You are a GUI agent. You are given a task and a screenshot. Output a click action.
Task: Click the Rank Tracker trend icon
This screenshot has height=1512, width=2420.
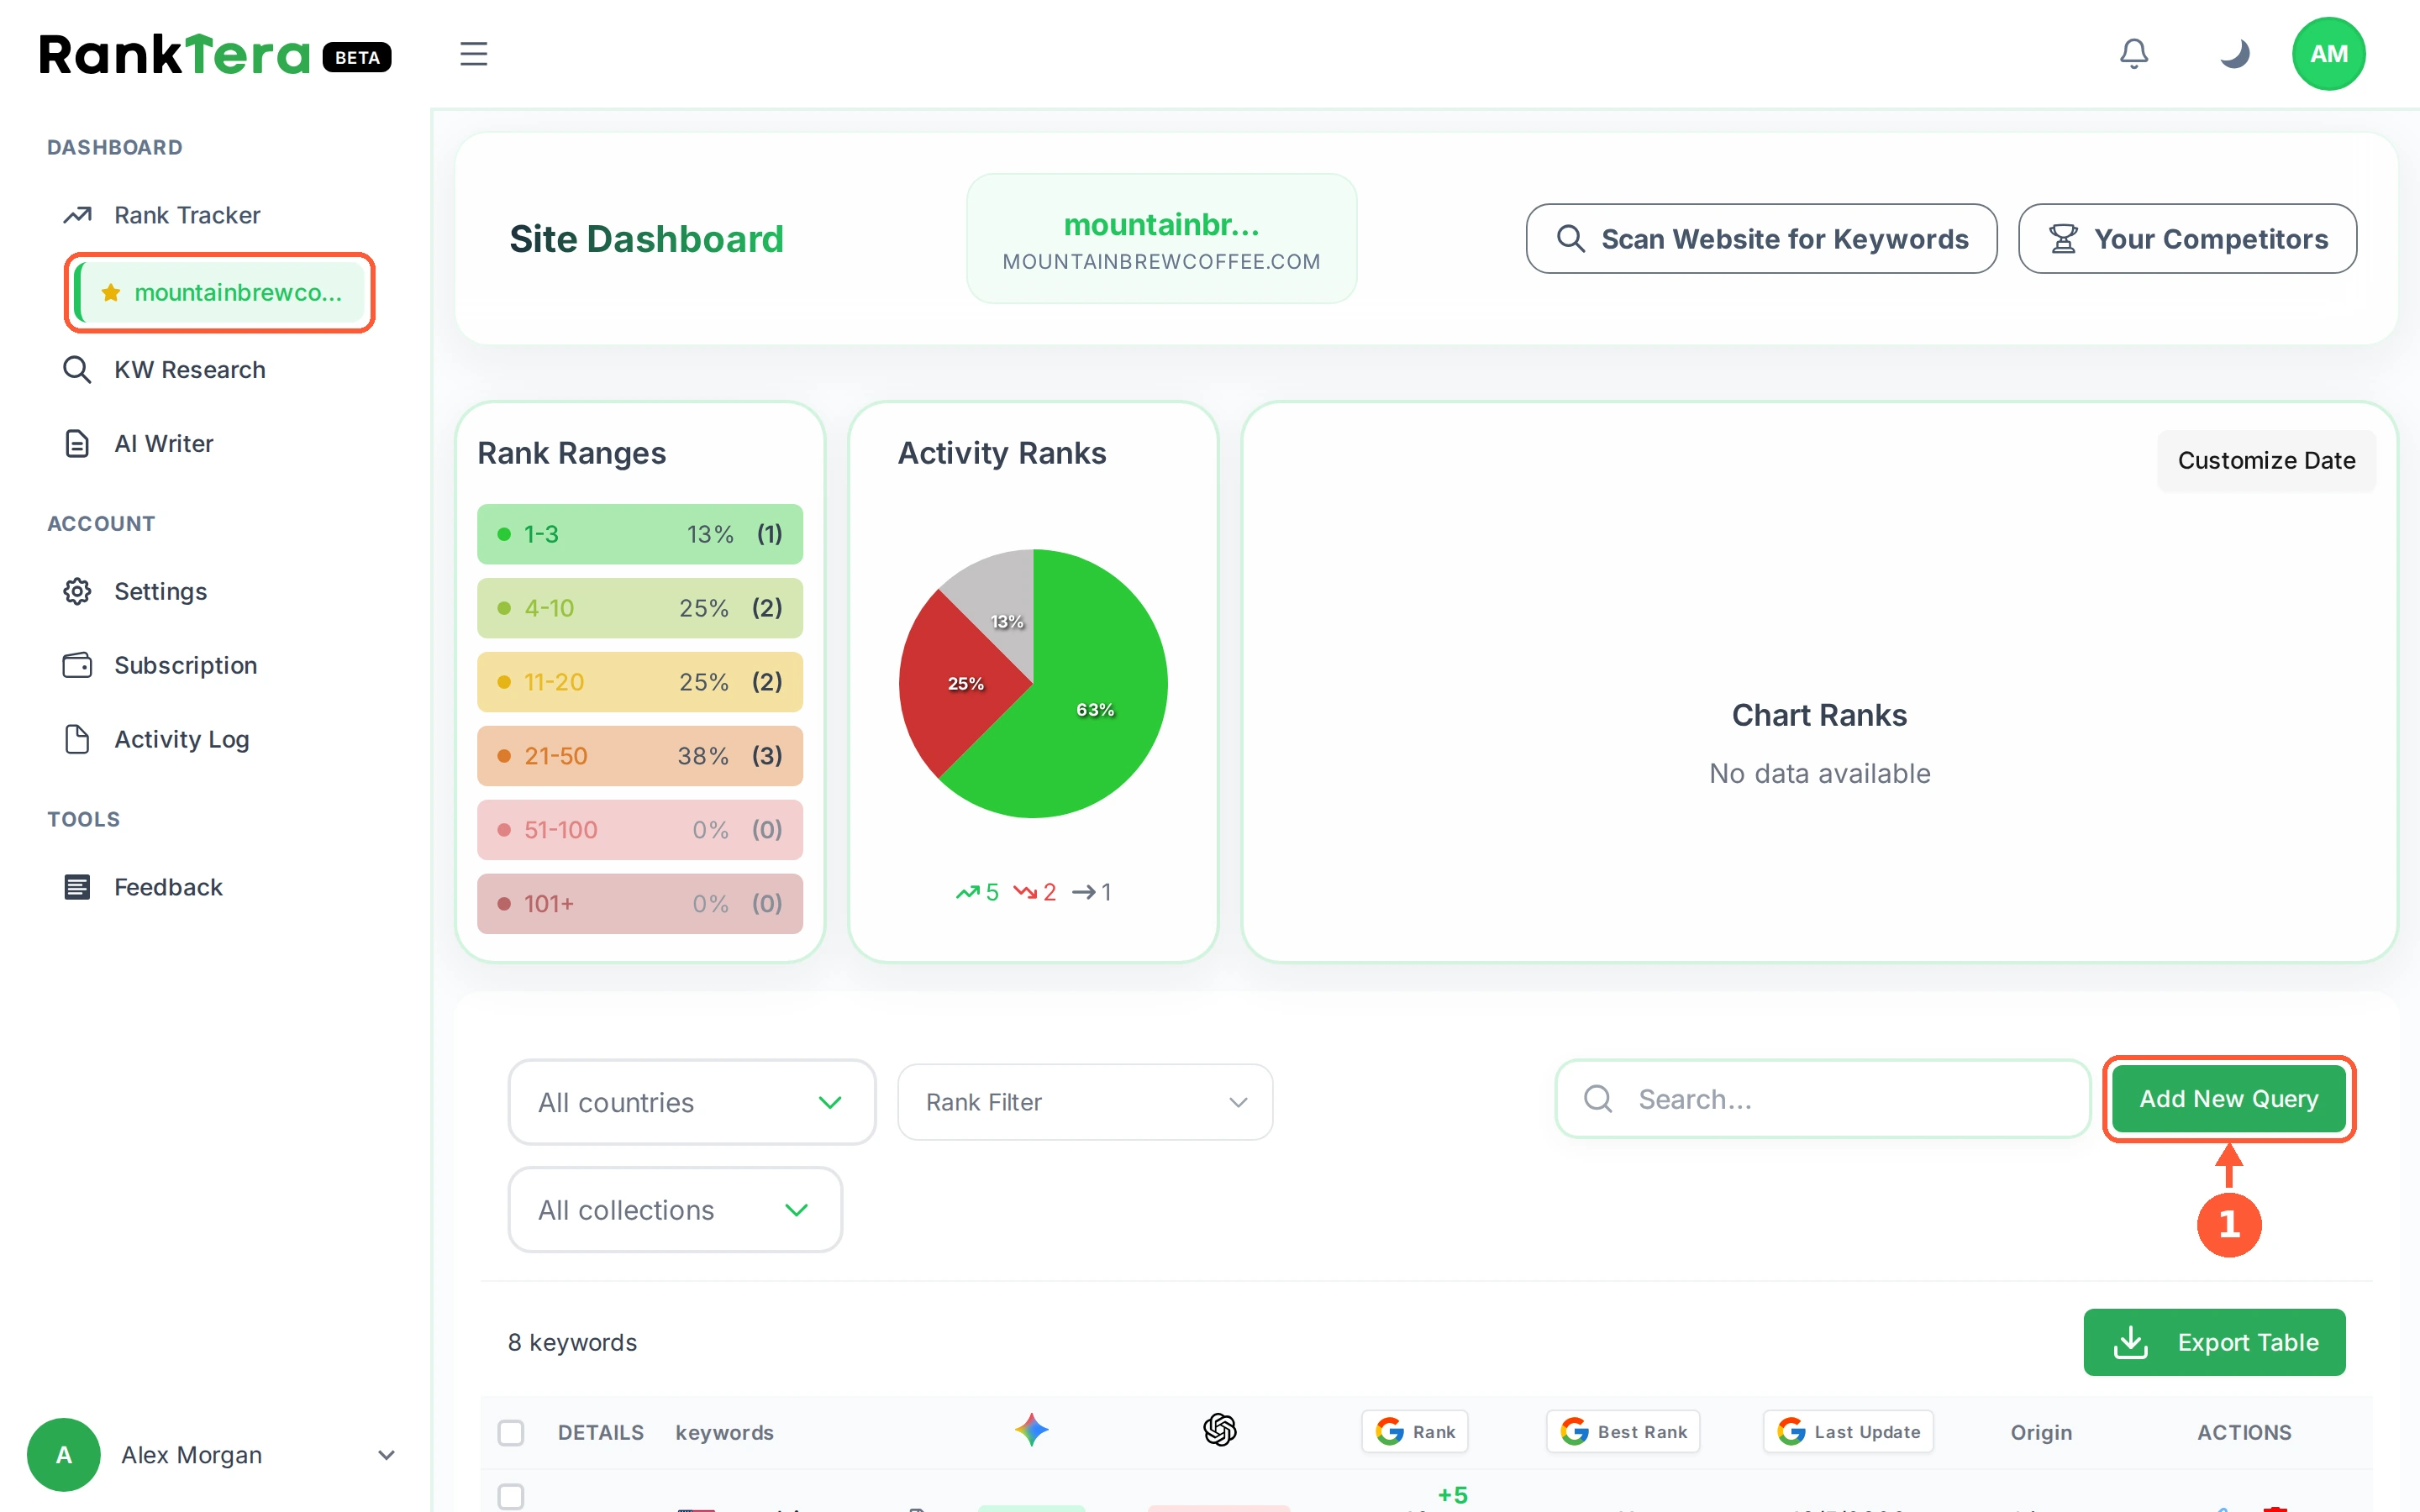[x=77, y=215]
